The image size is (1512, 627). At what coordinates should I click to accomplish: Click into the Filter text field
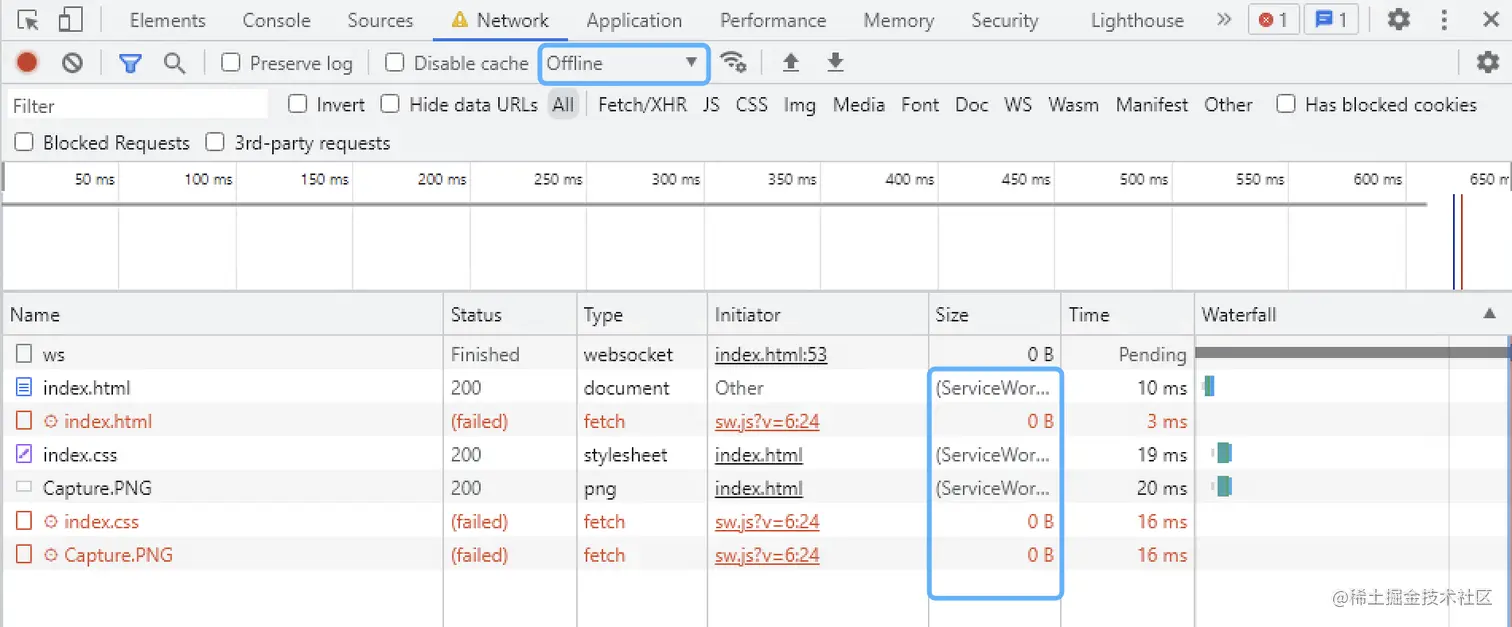(x=138, y=105)
